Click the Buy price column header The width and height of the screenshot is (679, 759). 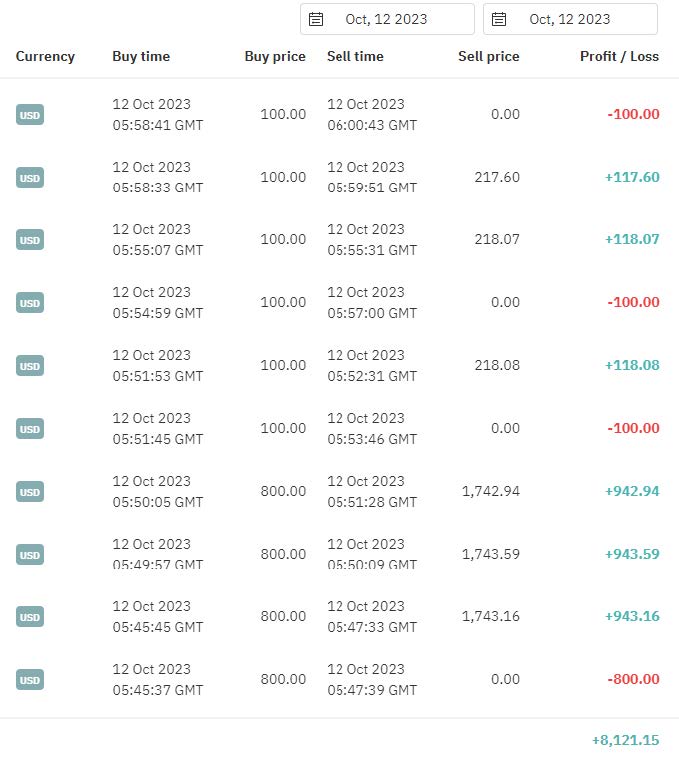click(275, 57)
